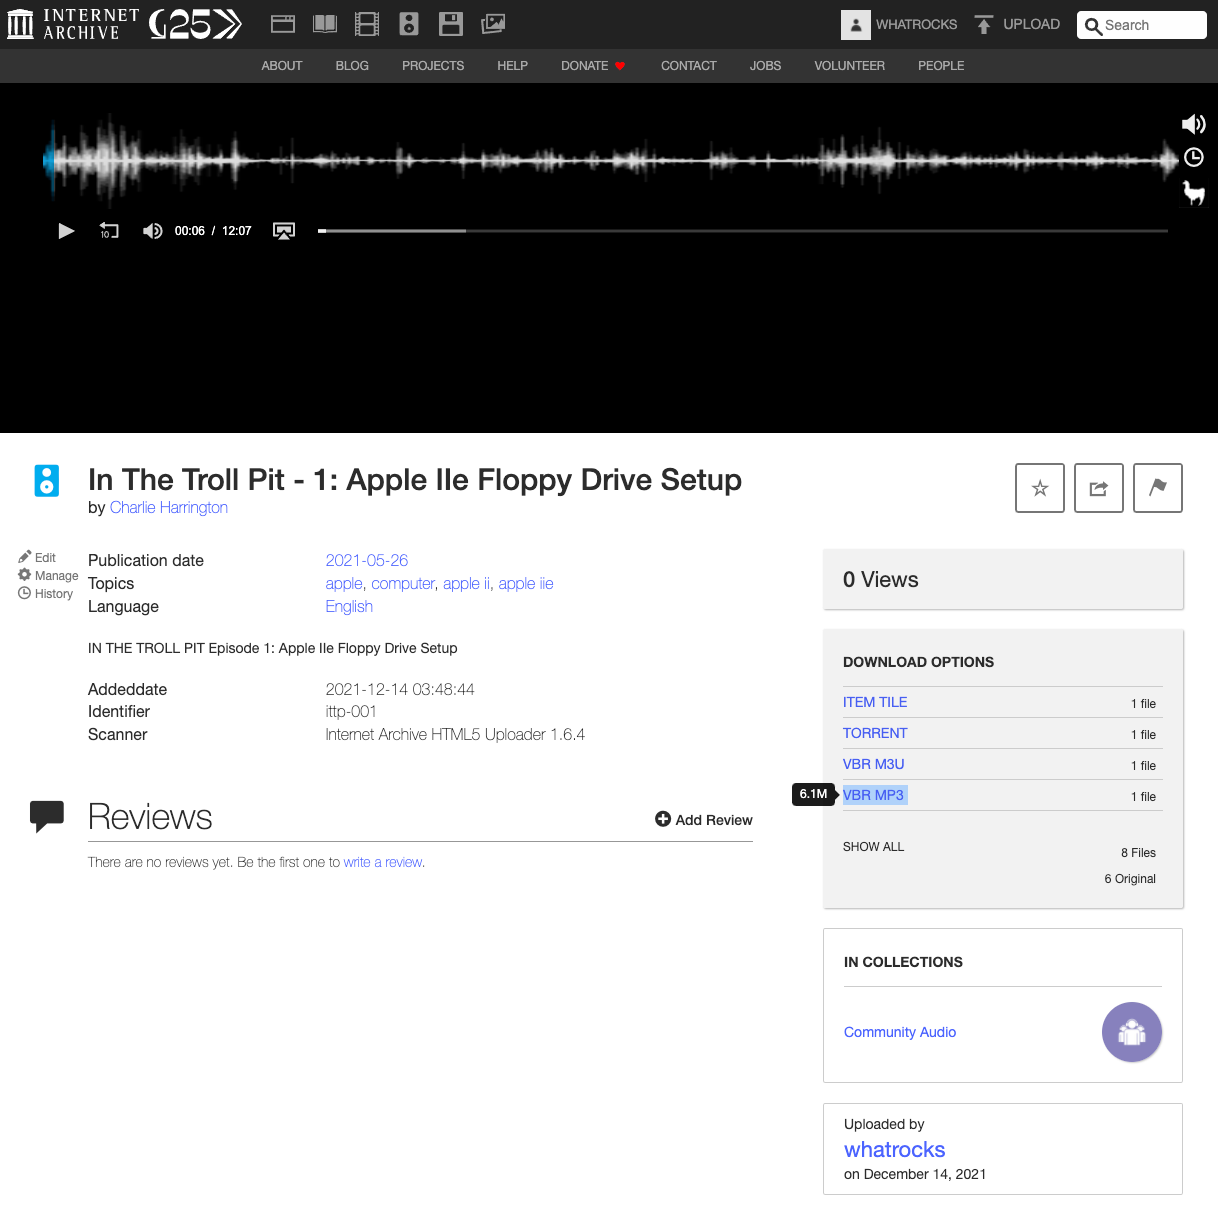Open Charlie Harrington creator link
This screenshot has width=1218, height=1225.
pyautogui.click(x=169, y=508)
